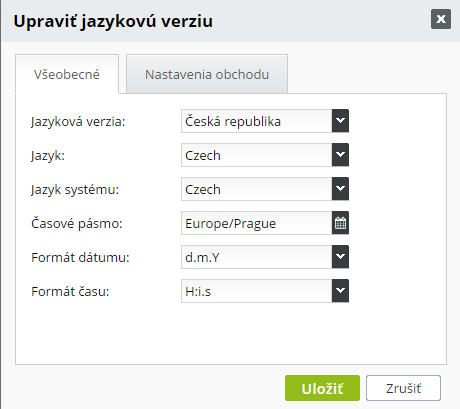Image resolution: width=460 pixels, height=409 pixels.
Task: Click the Časové pásmo: label
Action: 77,223
